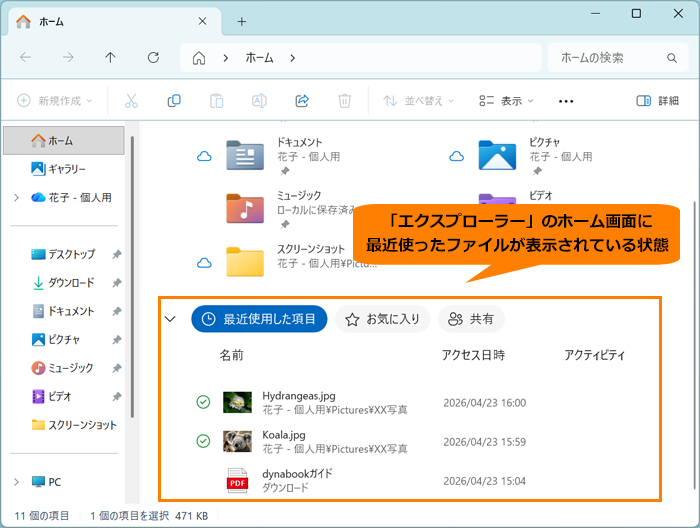Click the date 2026/04/23 16:00

484,403
